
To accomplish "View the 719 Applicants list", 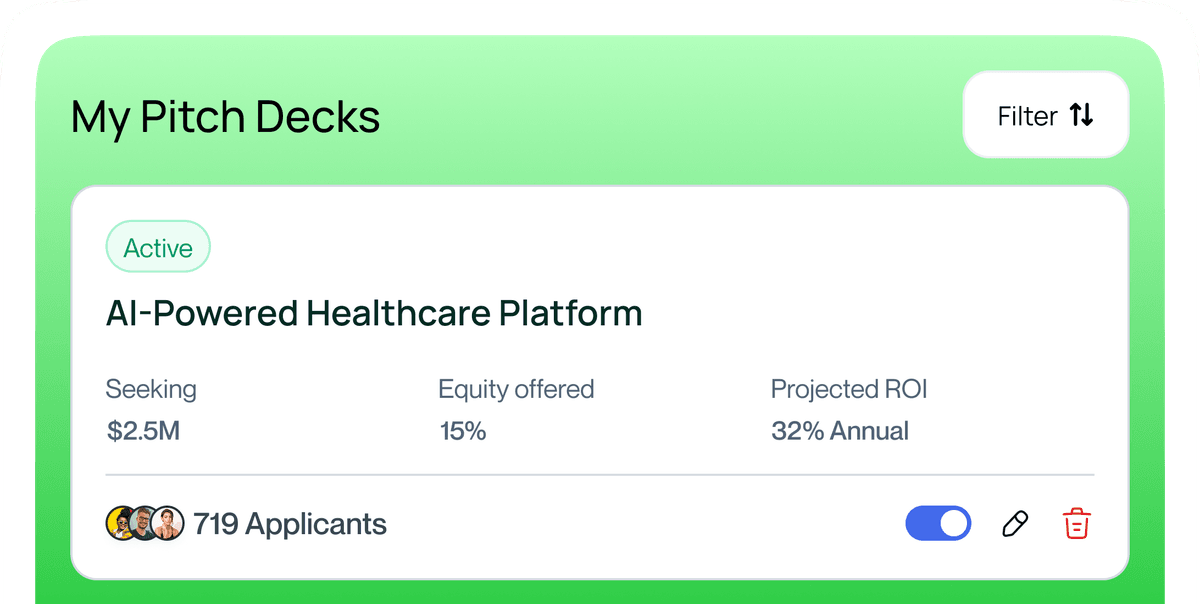I will point(290,524).
